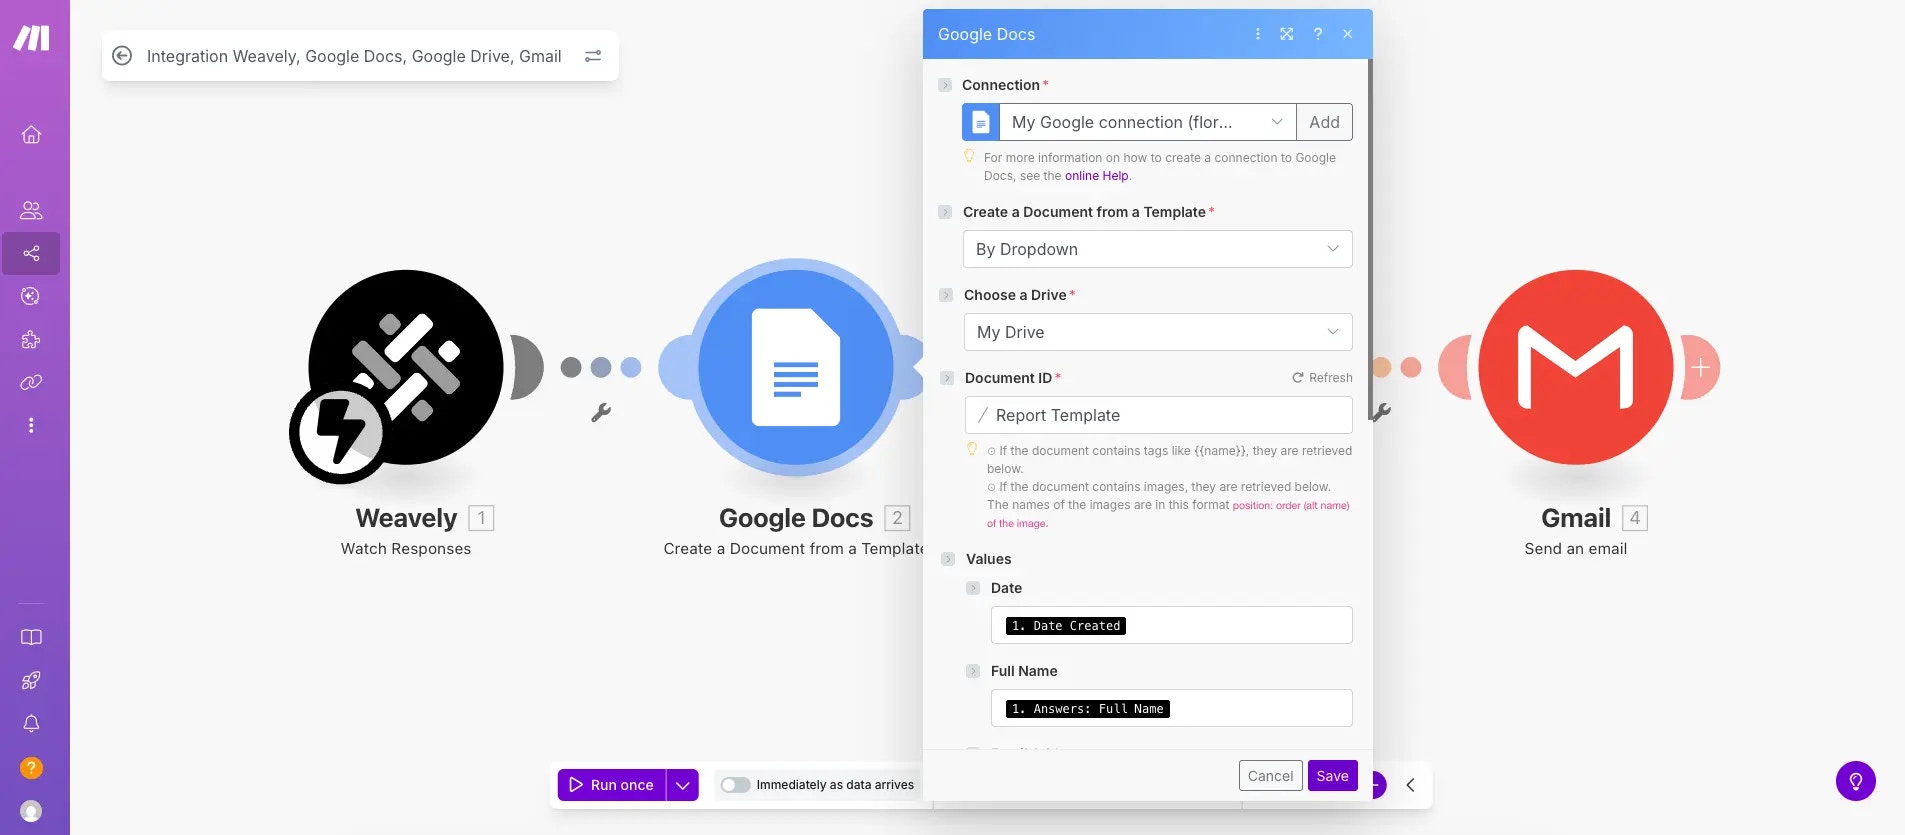This screenshot has width=1905, height=835.
Task: Click the Date Created mapped tag
Action: click(1066, 626)
